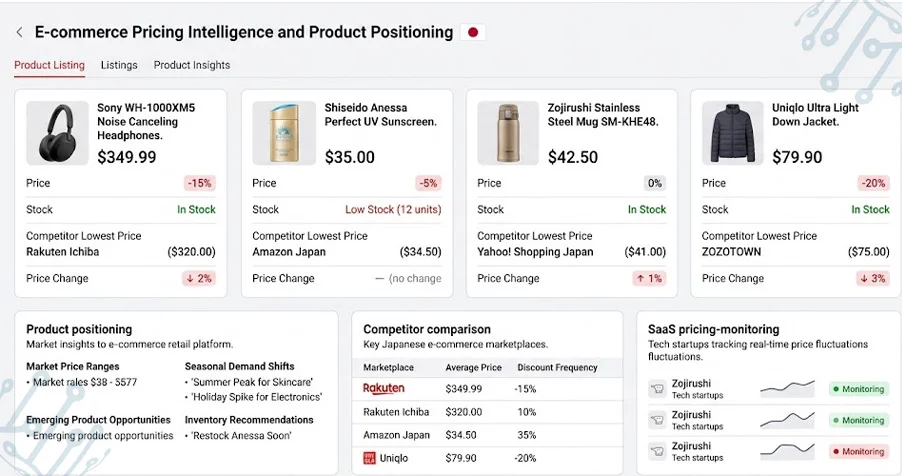Sort by the Average Price column header

coord(473,367)
